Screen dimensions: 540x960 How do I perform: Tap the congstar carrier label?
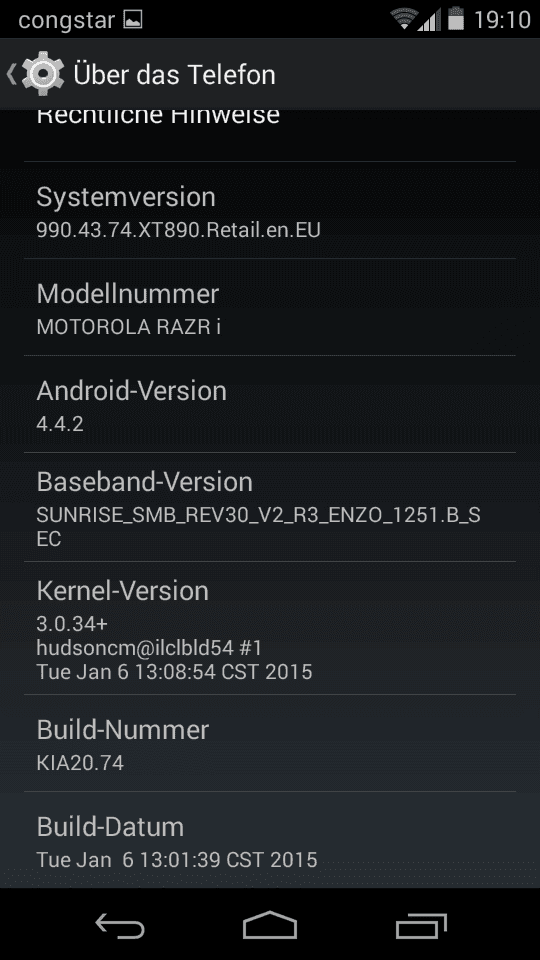point(67,20)
